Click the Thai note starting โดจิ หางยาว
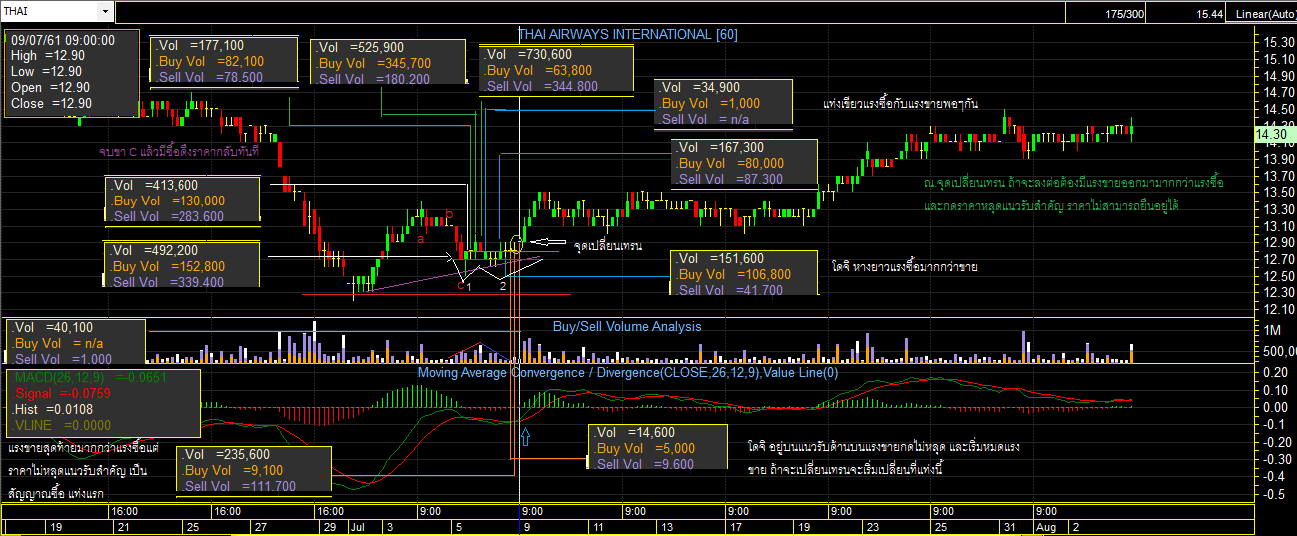Viewport: 1297px width, 536px height. point(904,267)
